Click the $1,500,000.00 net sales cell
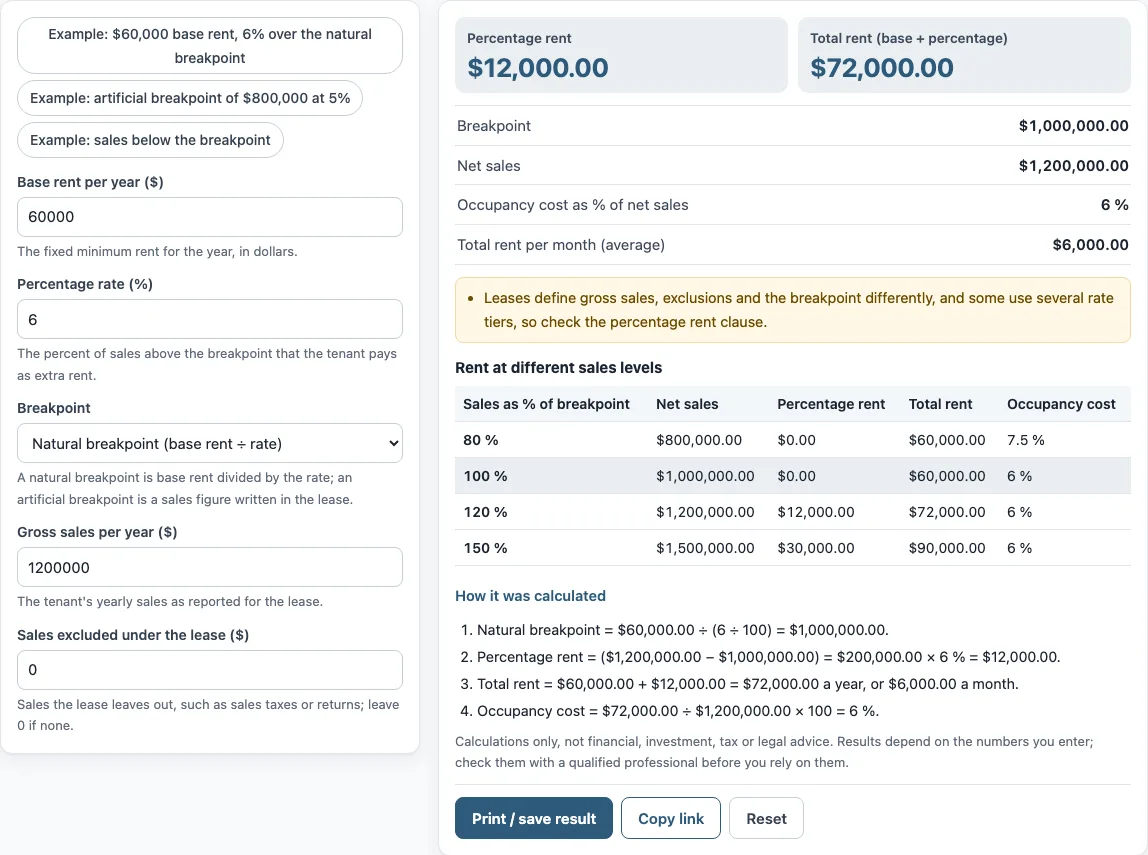 (x=705, y=548)
